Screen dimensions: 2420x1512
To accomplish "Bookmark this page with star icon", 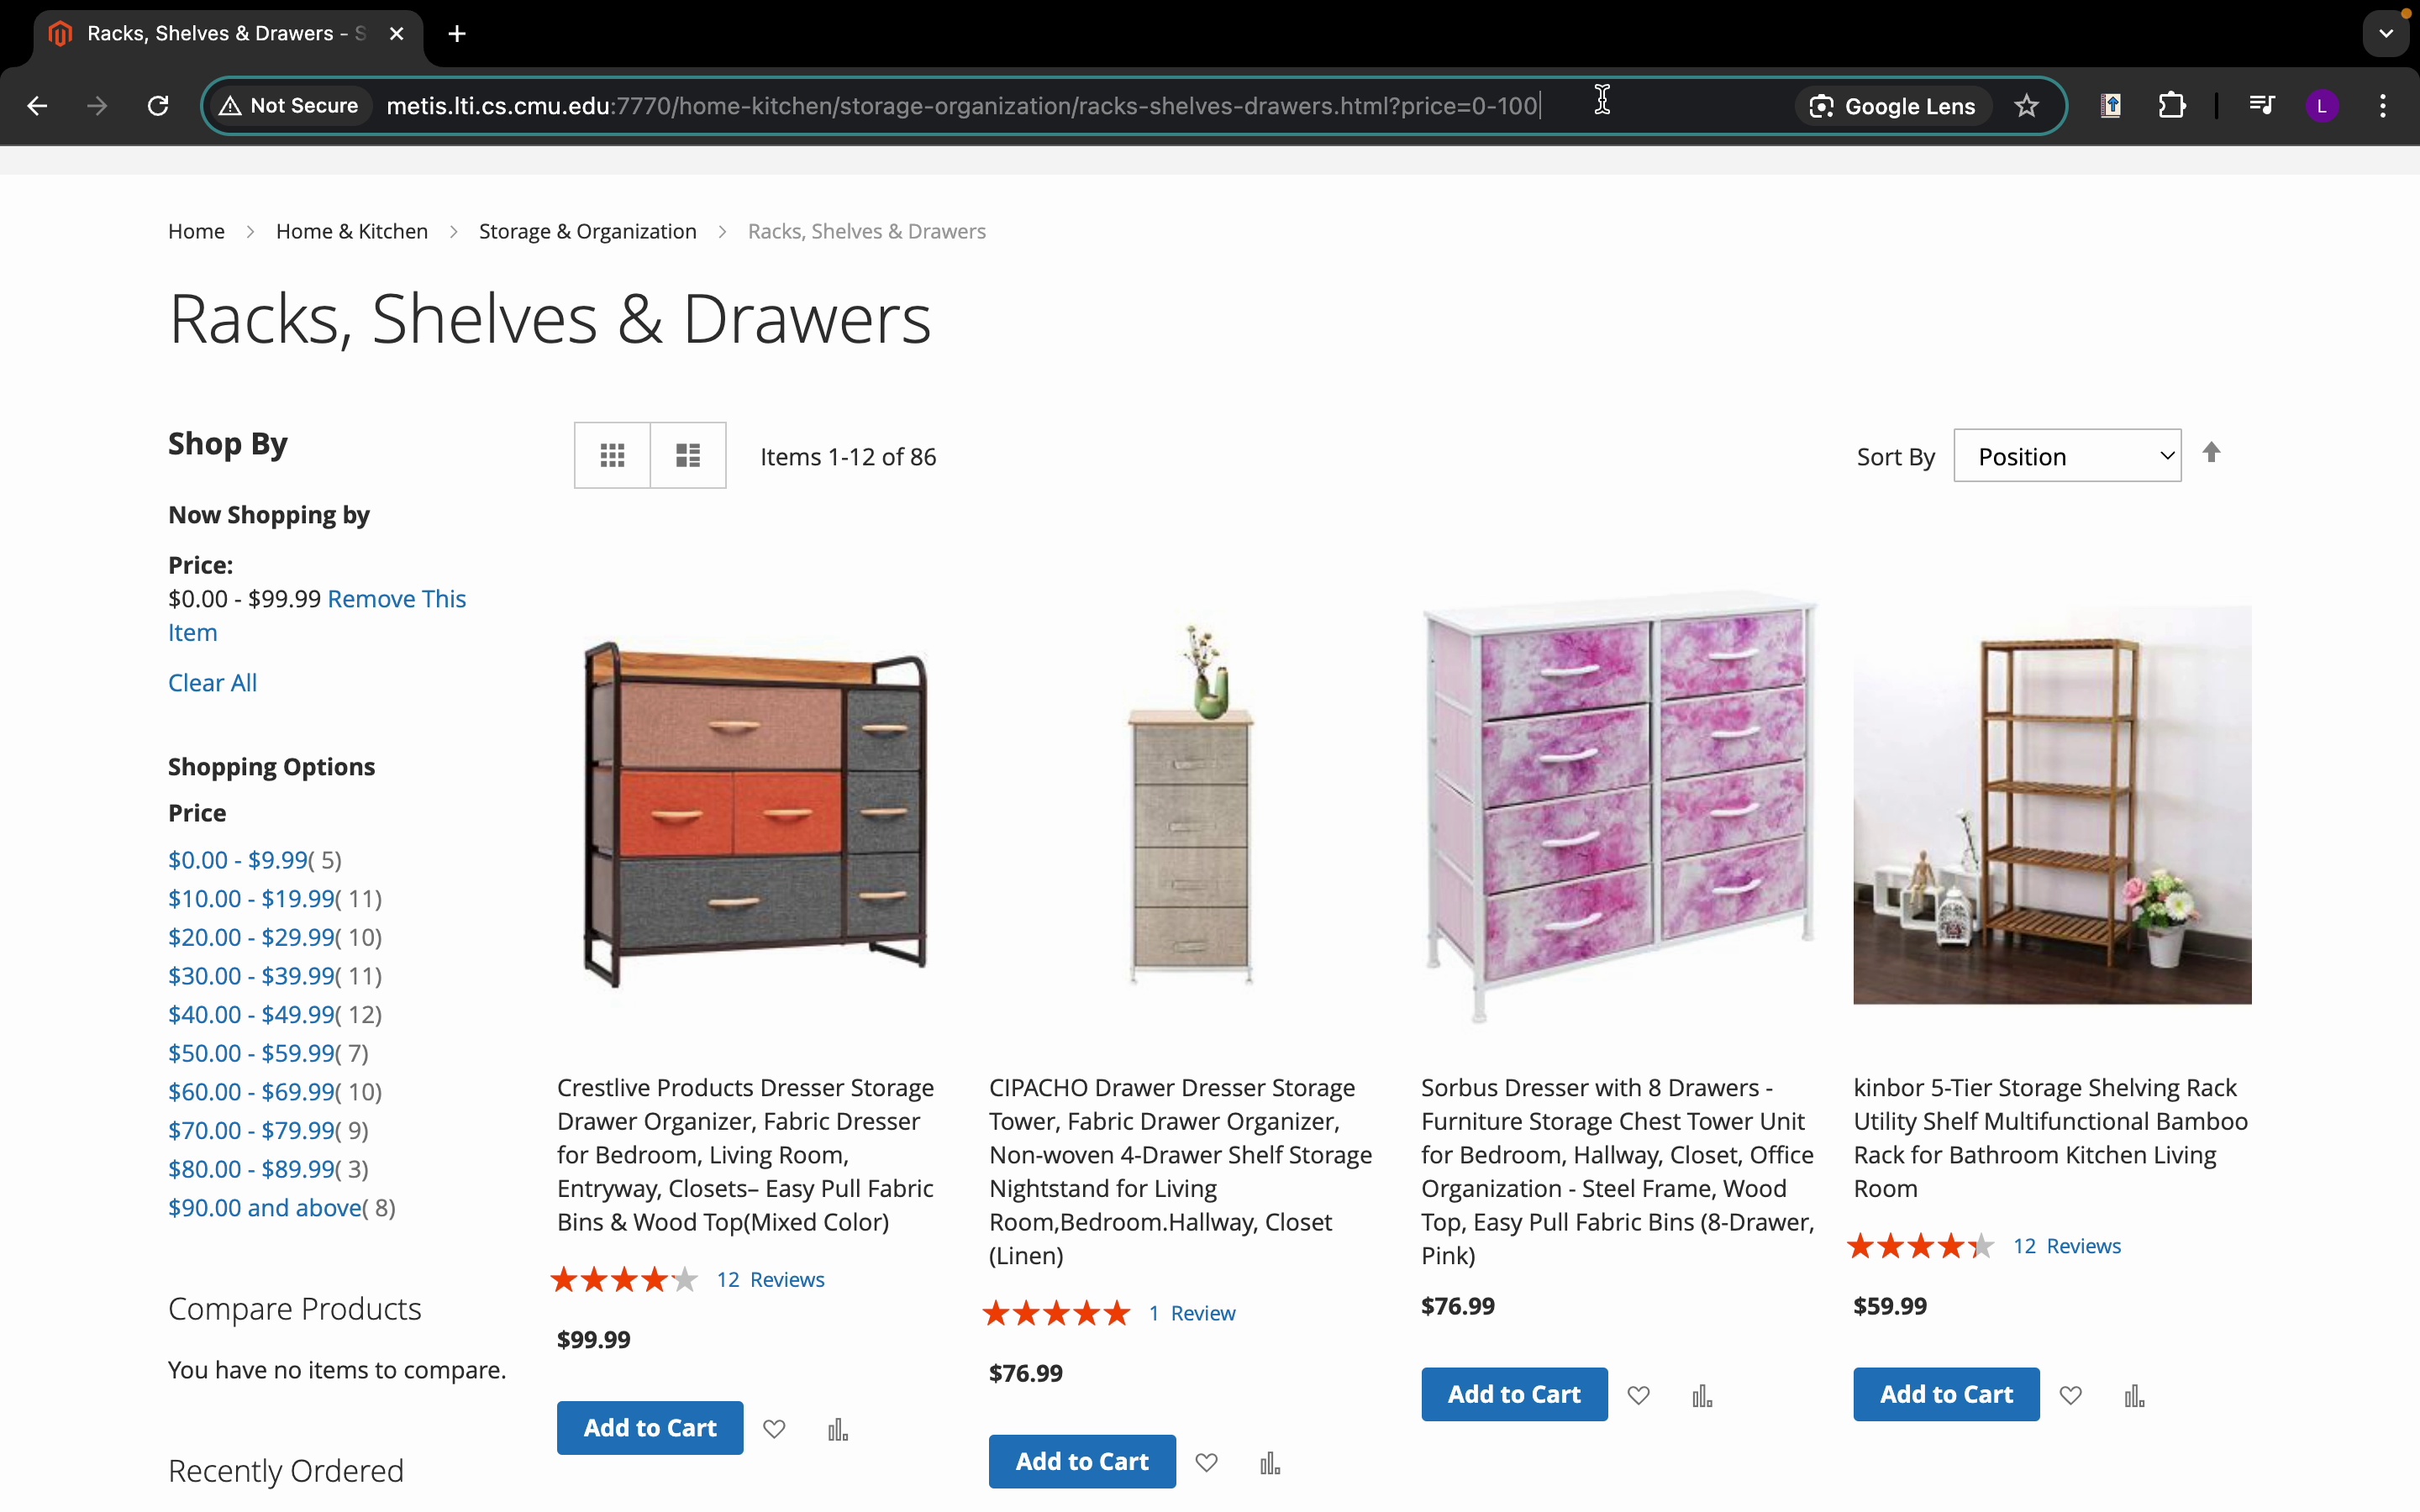I will (x=2026, y=106).
